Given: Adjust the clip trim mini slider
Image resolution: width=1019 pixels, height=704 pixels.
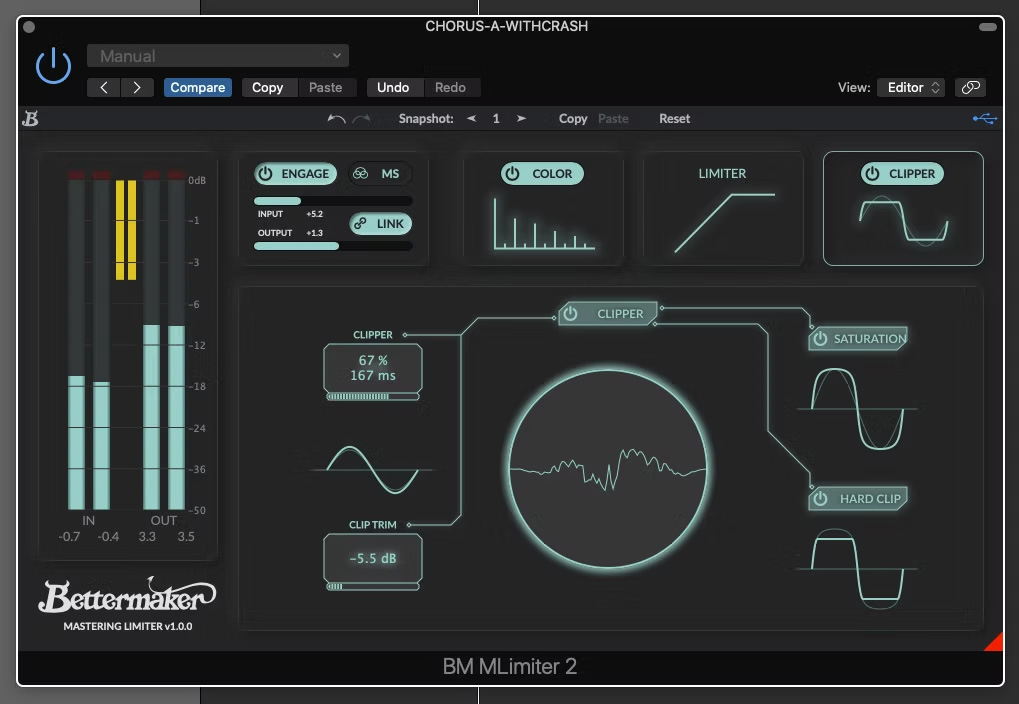Looking at the screenshot, I should coord(372,586).
